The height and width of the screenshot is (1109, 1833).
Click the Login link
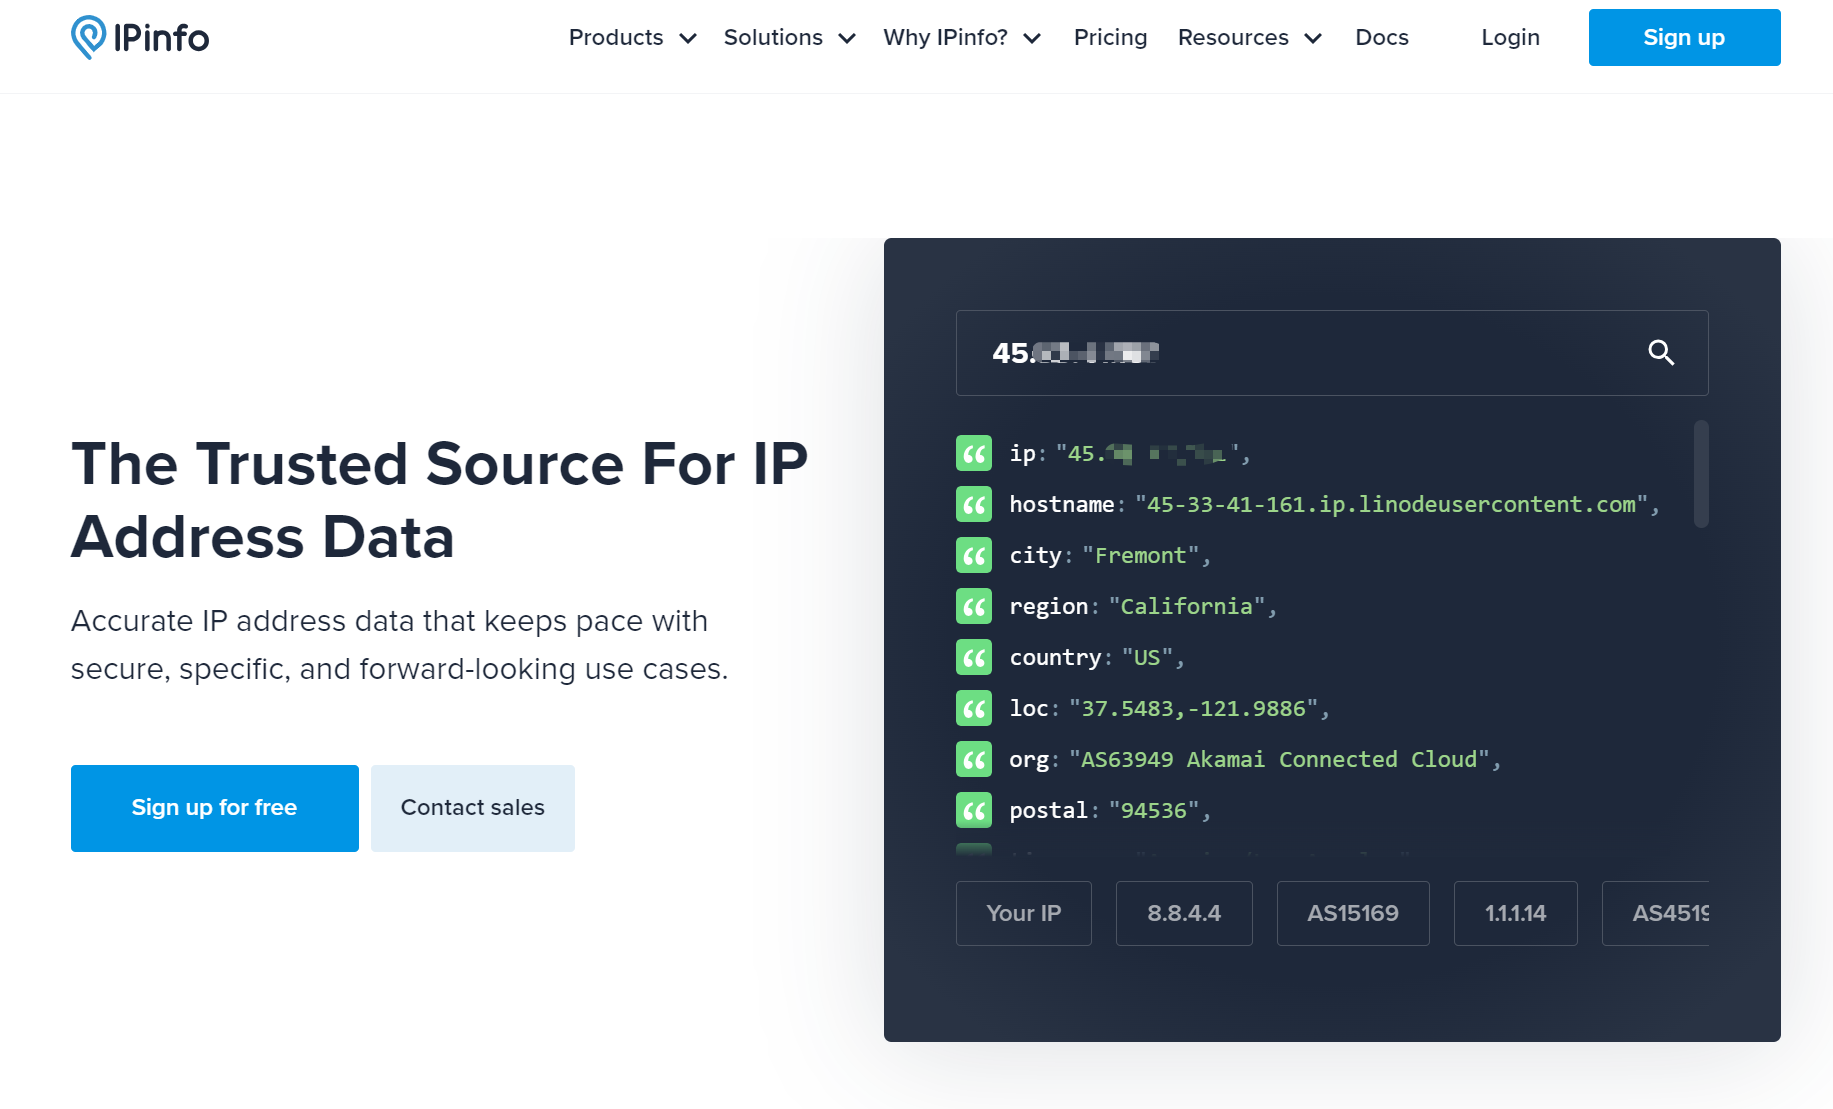point(1510,37)
